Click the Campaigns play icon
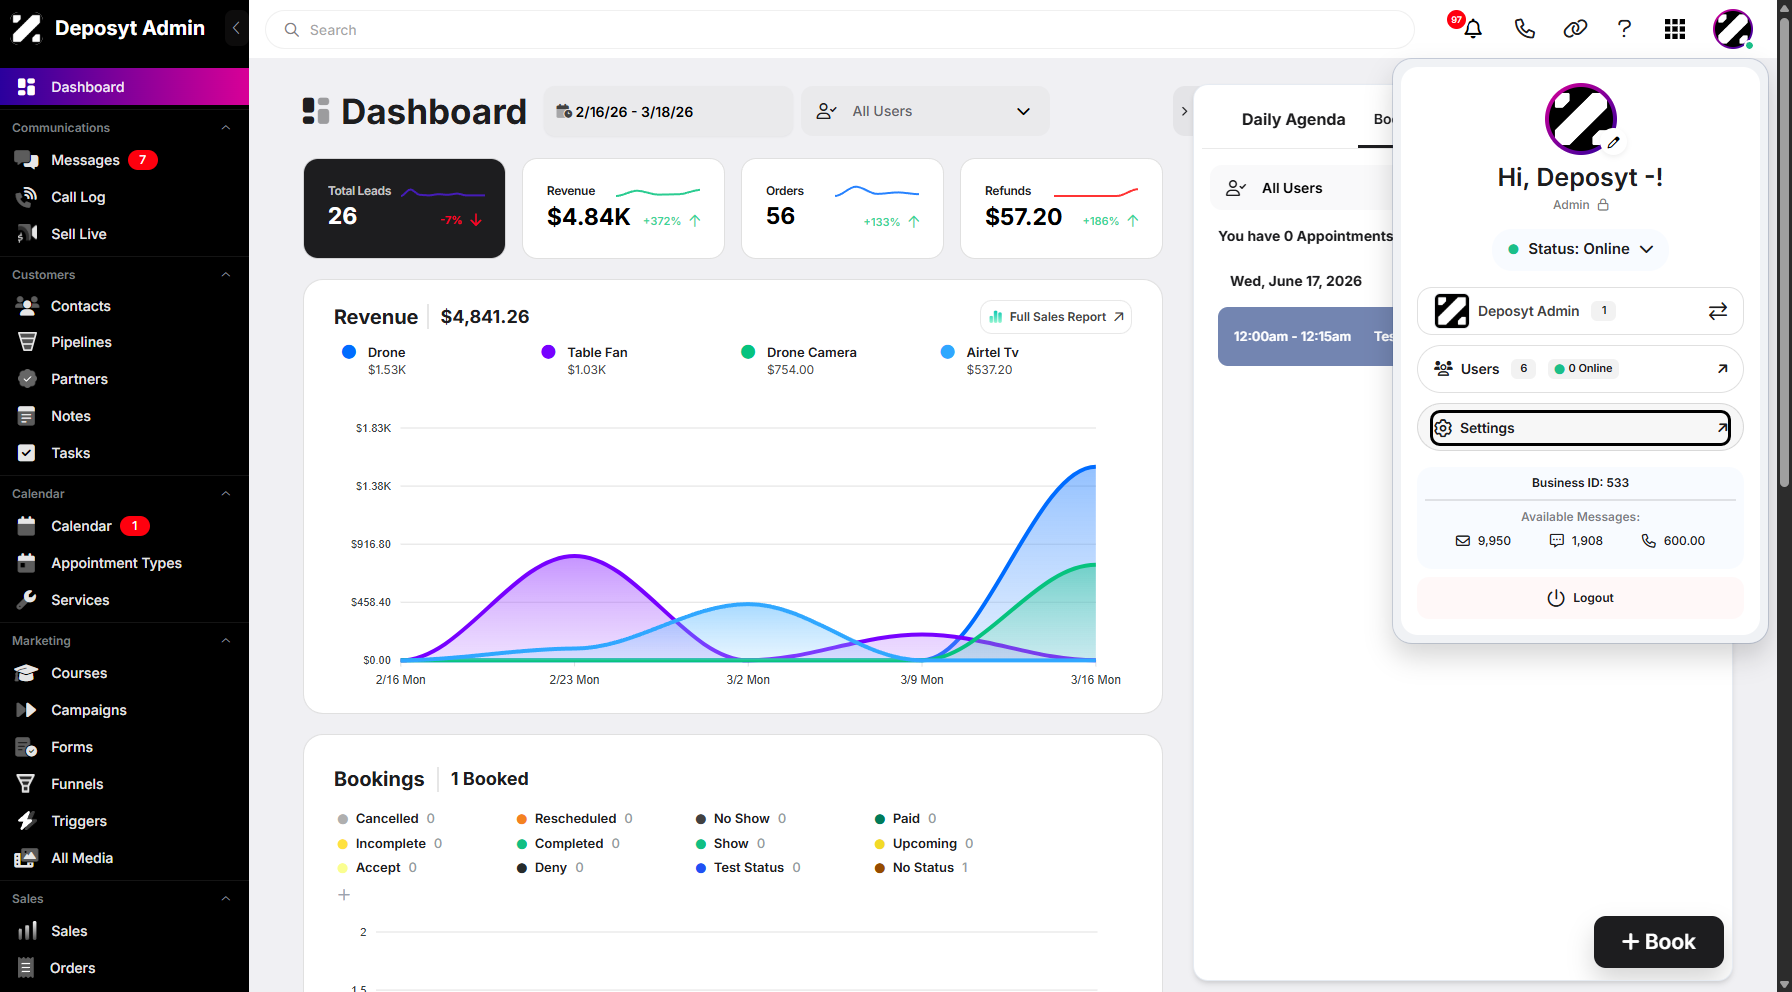1792x992 pixels. tap(27, 710)
